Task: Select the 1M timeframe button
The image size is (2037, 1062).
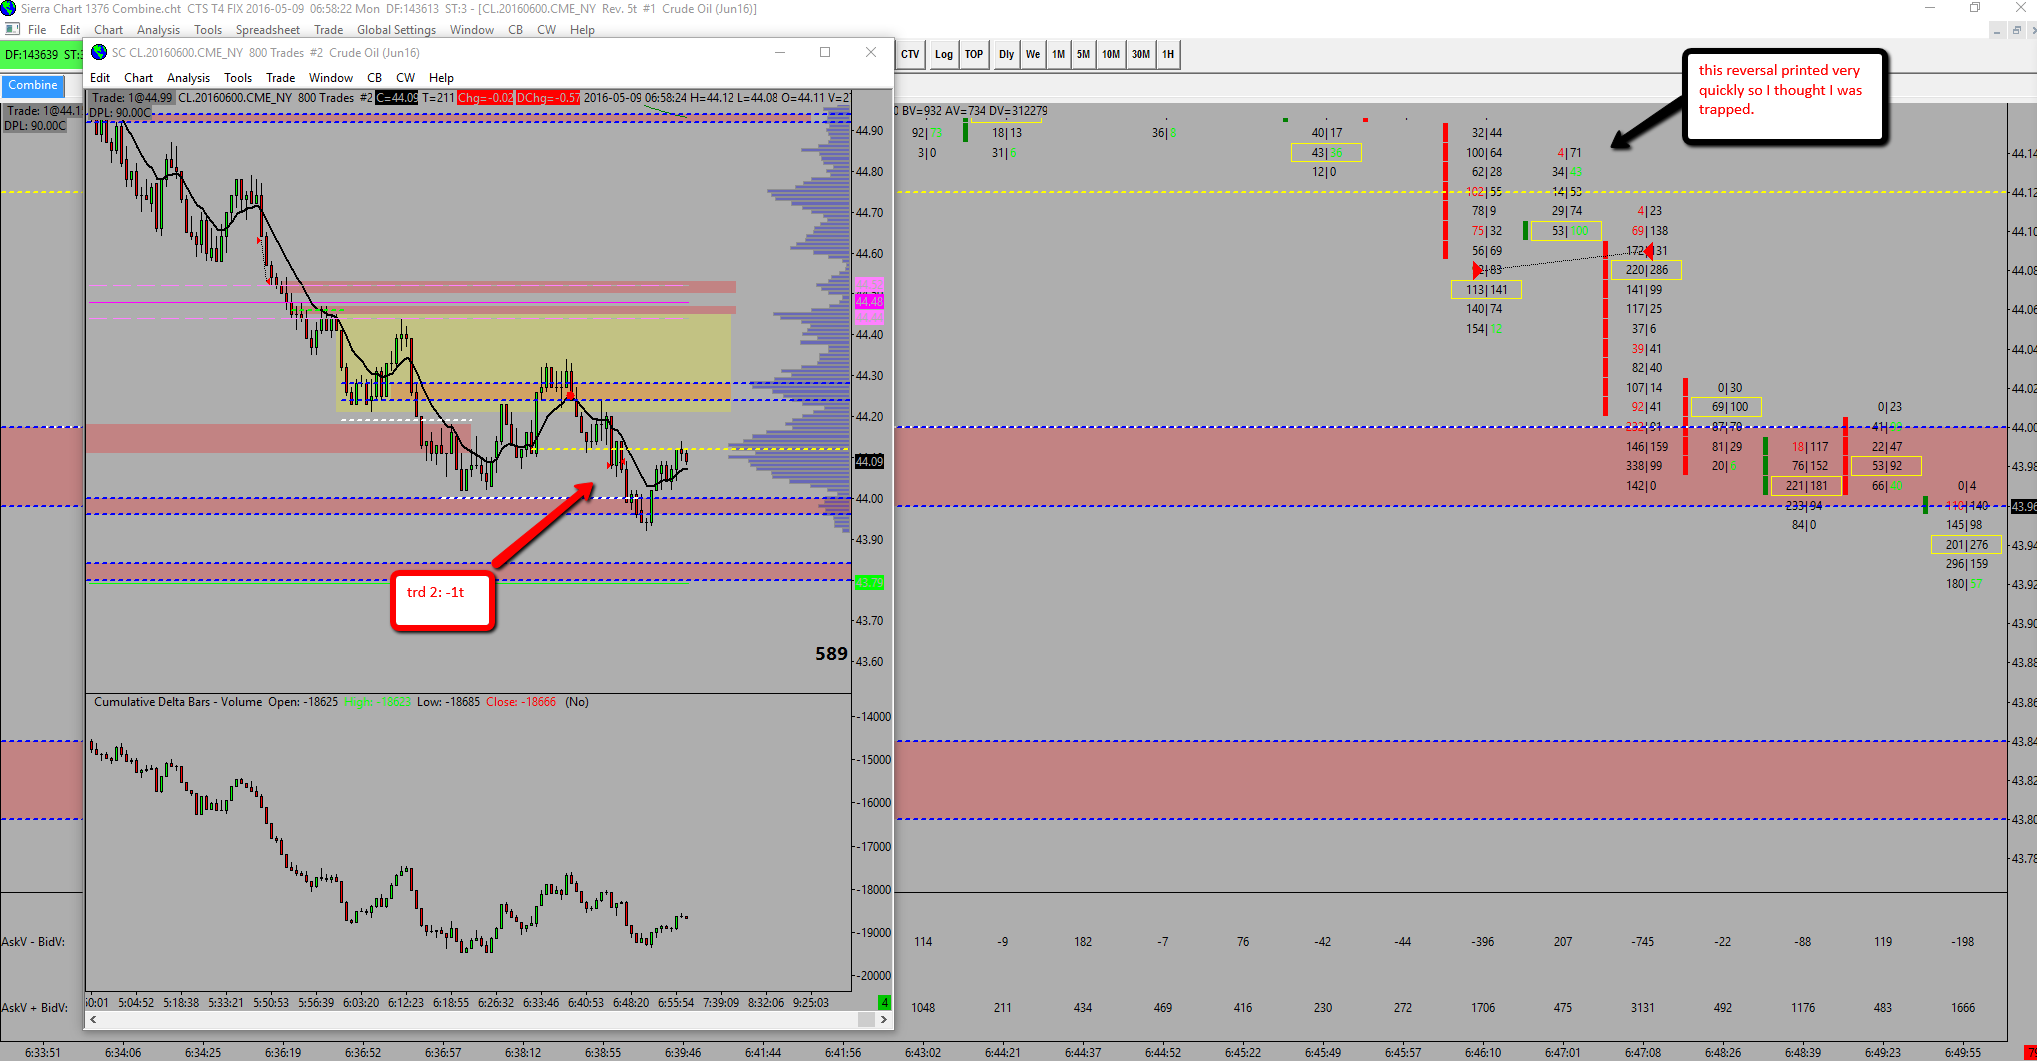Action: coord(1058,55)
